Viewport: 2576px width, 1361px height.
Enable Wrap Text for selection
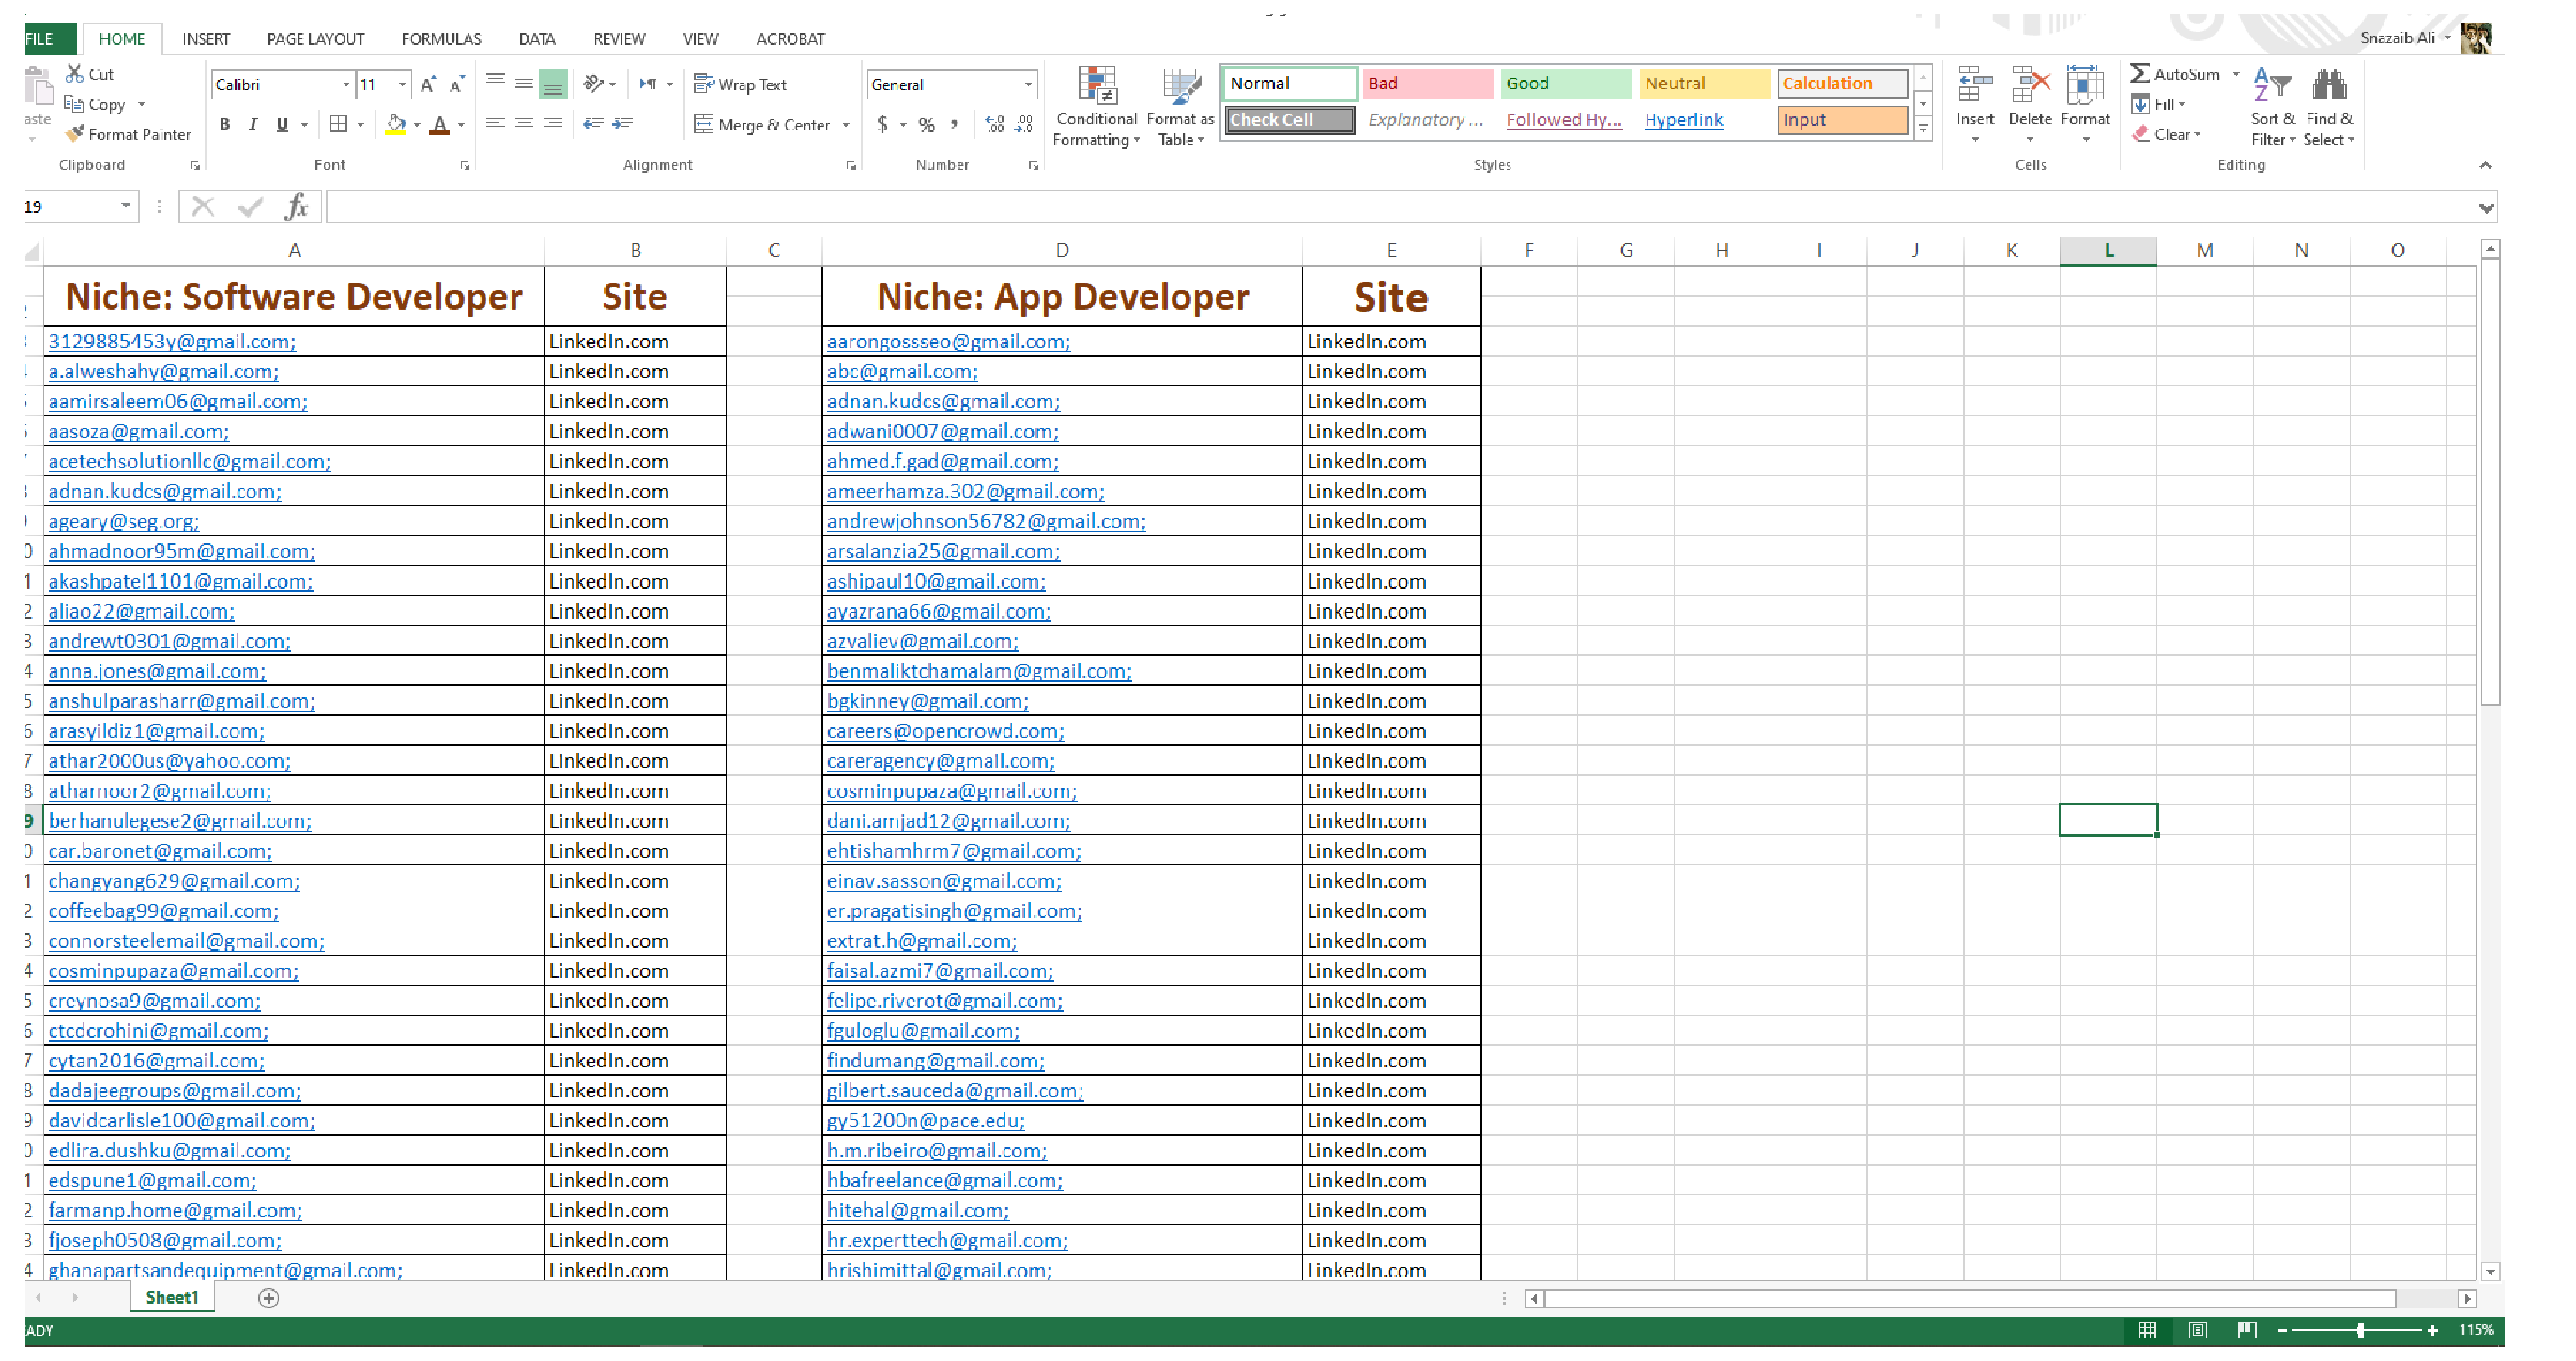742,84
